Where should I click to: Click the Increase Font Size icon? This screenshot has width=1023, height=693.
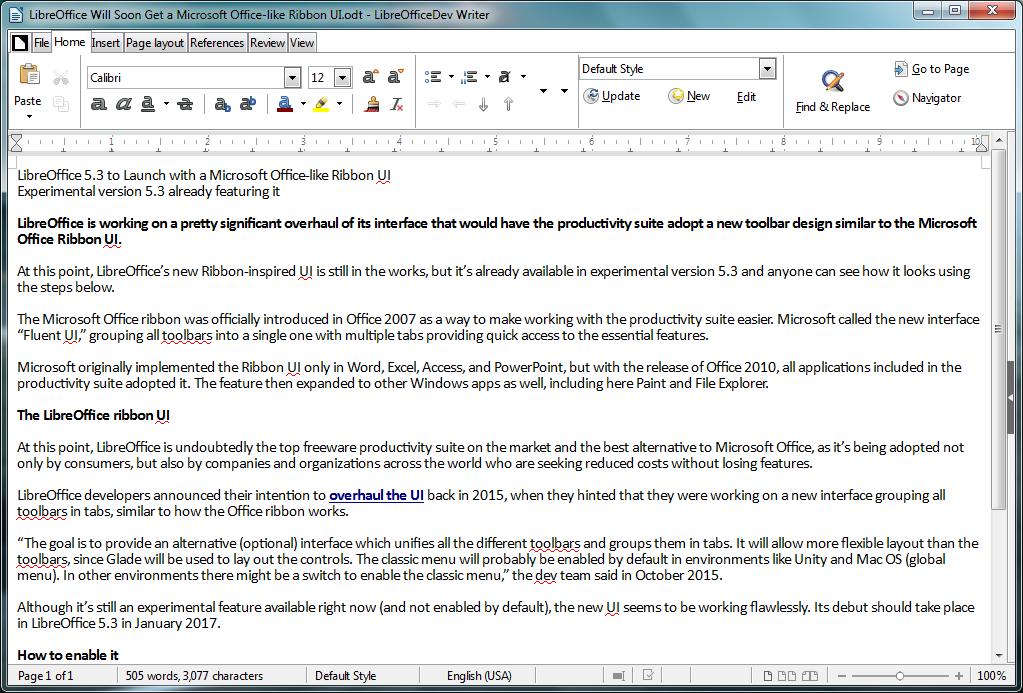(370, 76)
